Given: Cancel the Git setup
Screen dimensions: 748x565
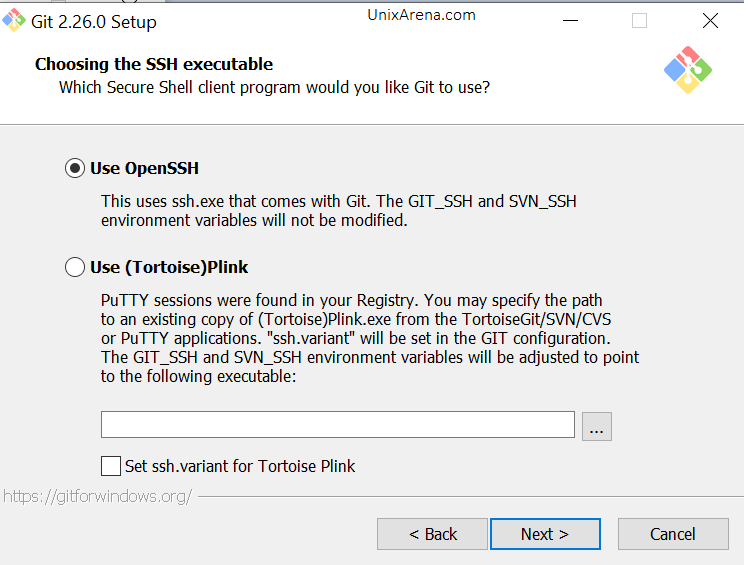Looking at the screenshot, I should [x=673, y=534].
